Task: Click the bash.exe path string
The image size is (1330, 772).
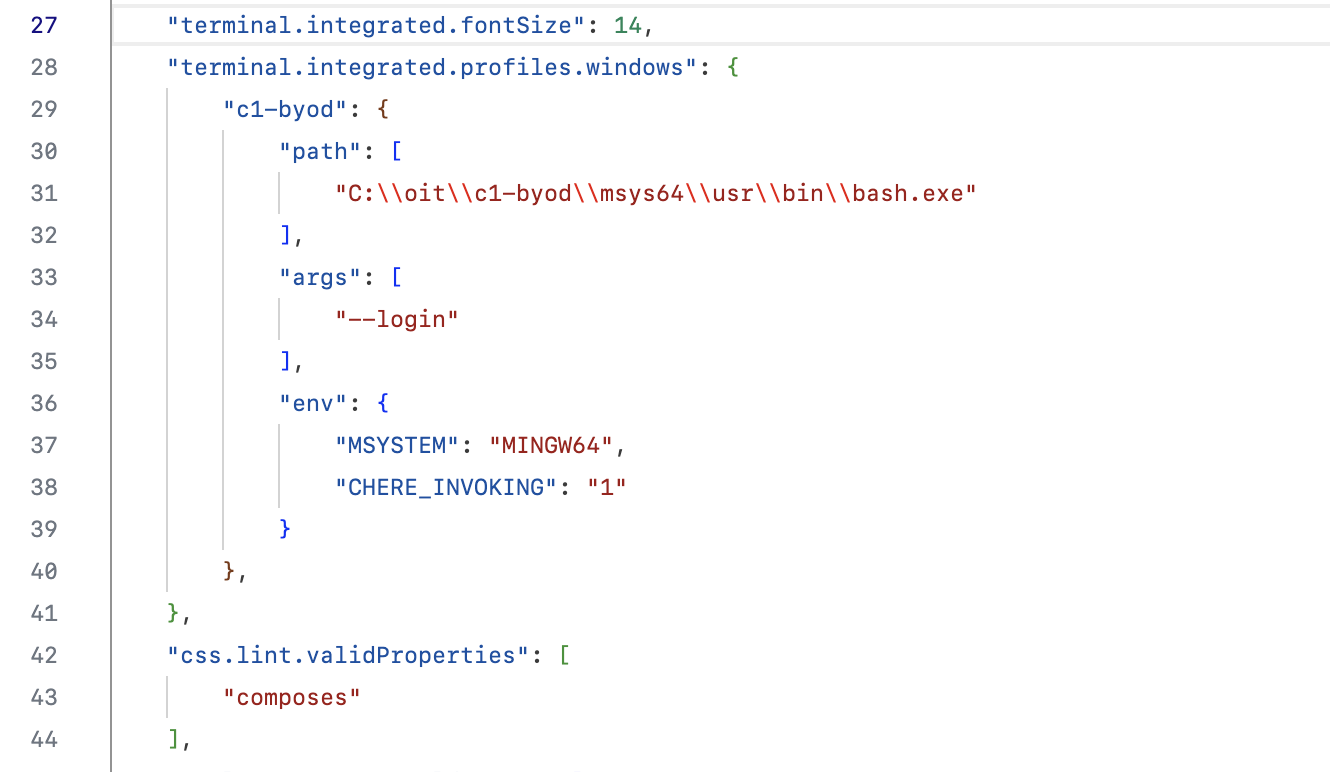Action: 655,193
